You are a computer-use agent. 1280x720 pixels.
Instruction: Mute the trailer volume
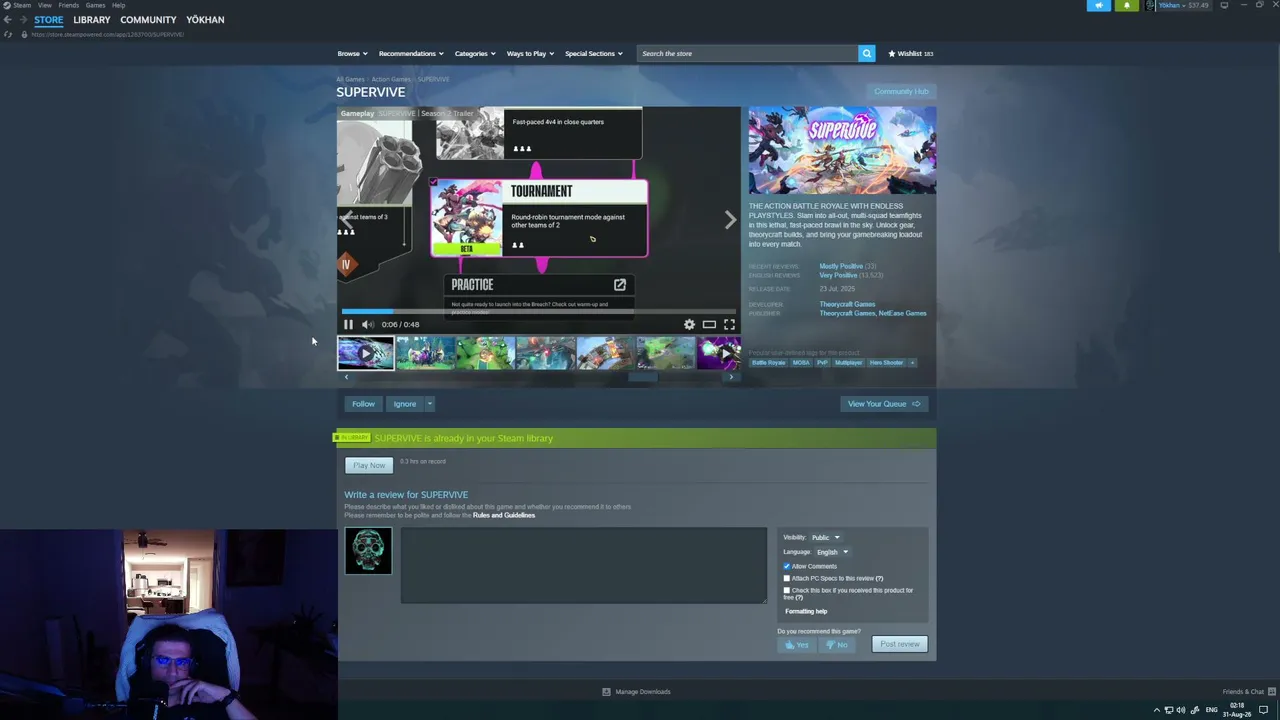point(368,324)
